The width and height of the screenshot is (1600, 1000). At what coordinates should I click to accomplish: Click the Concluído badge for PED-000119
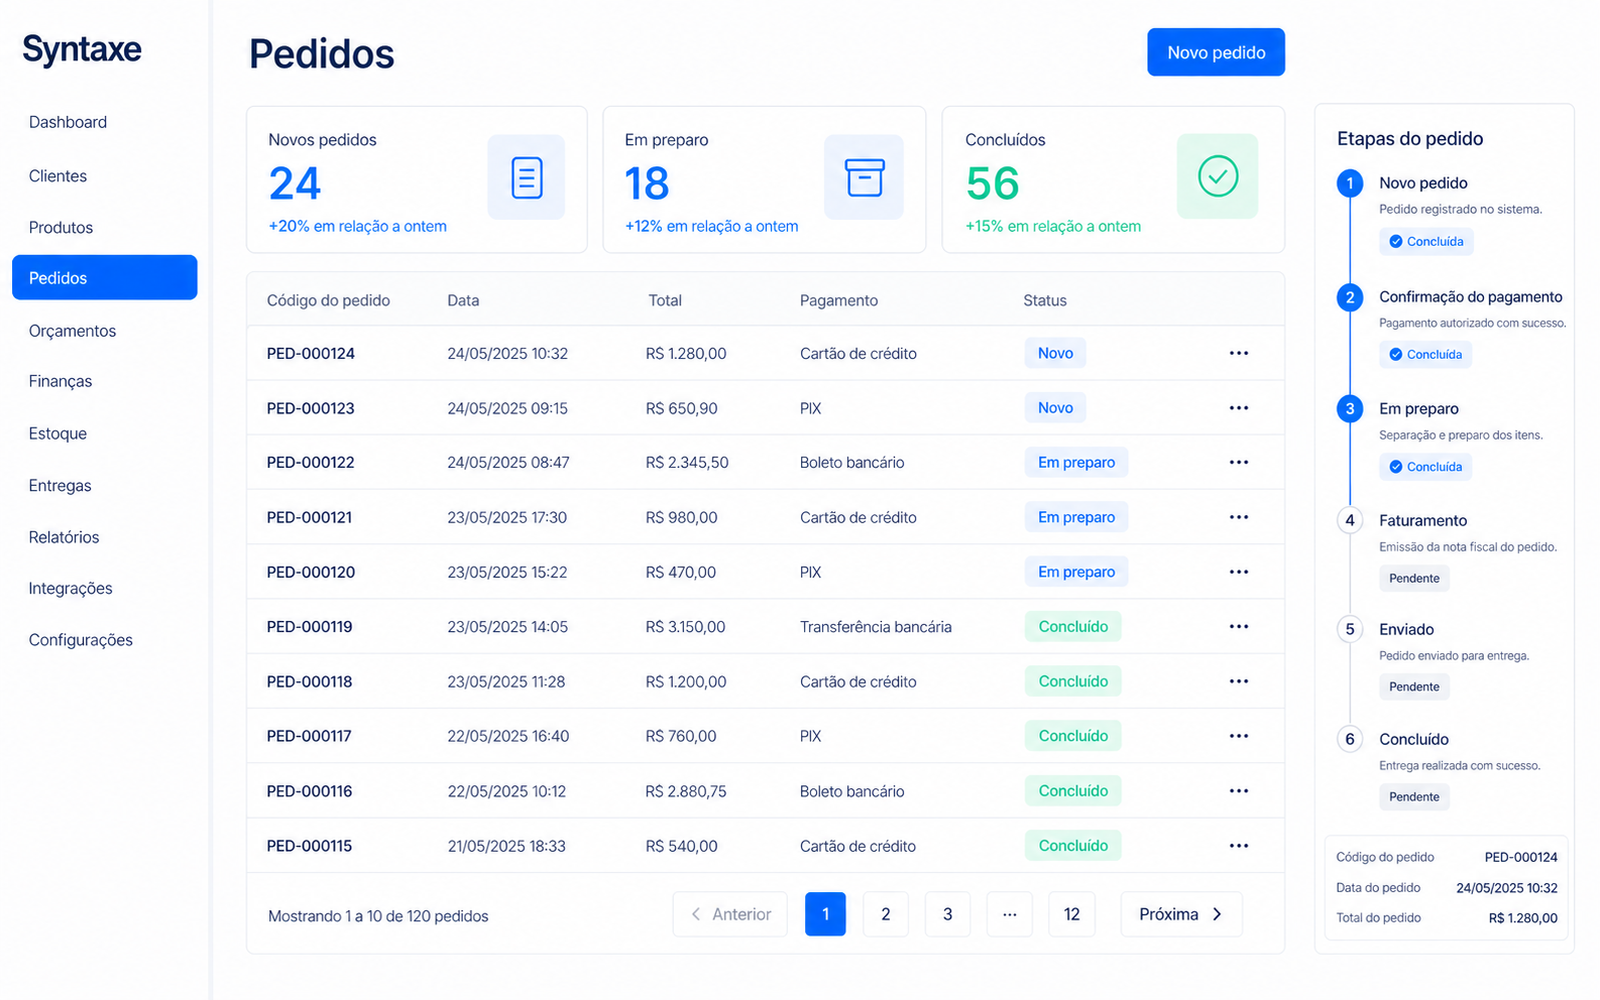[x=1073, y=626]
